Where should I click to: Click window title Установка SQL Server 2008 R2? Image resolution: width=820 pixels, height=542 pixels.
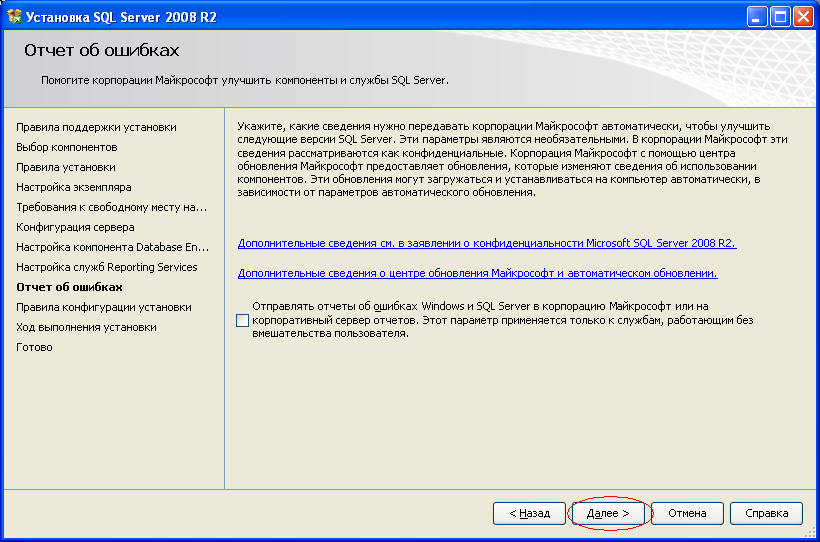(x=121, y=17)
